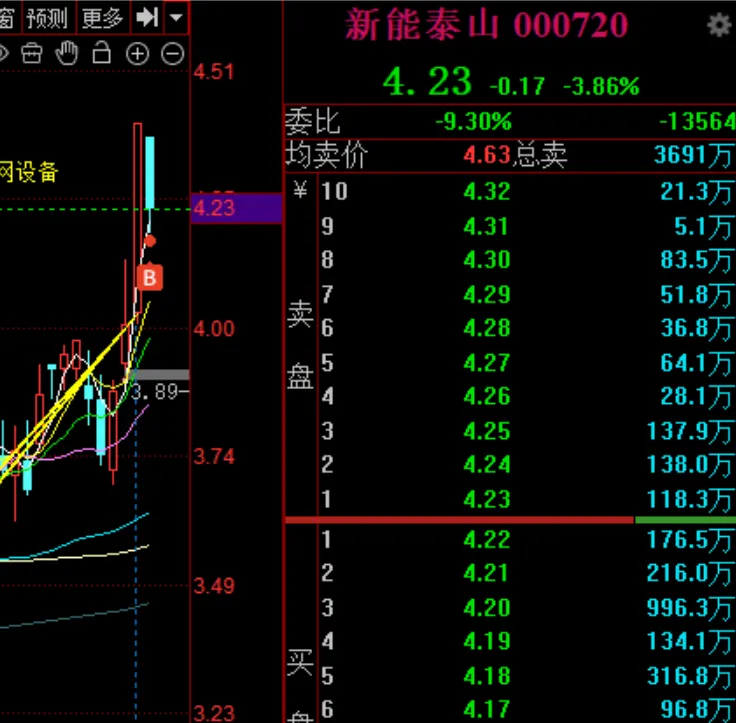Toggle the padlock chart lock
This screenshot has height=723, width=736.
[101, 54]
